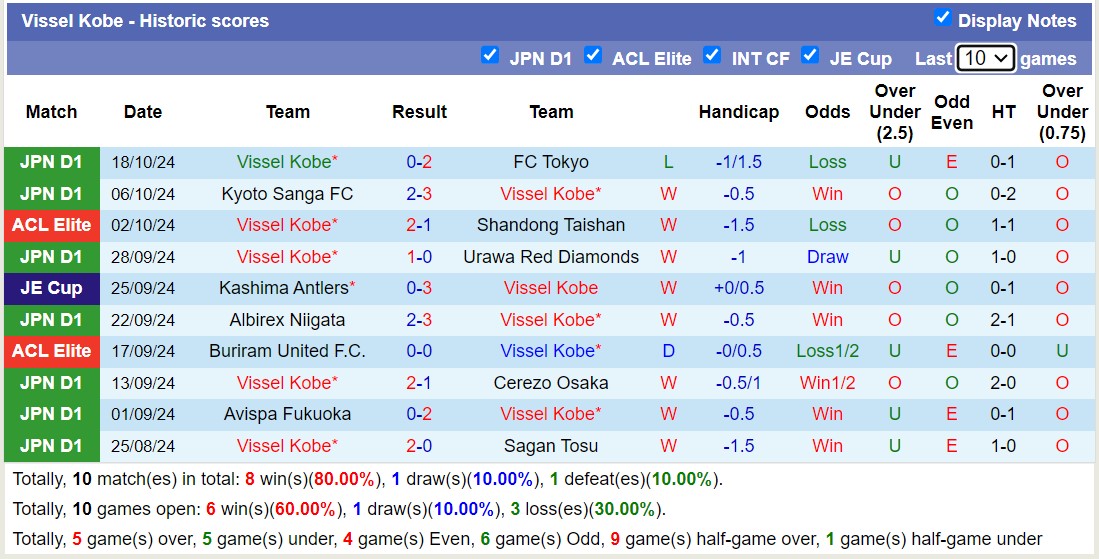Disable the ACL Elite filter checkbox
Viewport: 1099px width, 559px height.
coord(593,55)
